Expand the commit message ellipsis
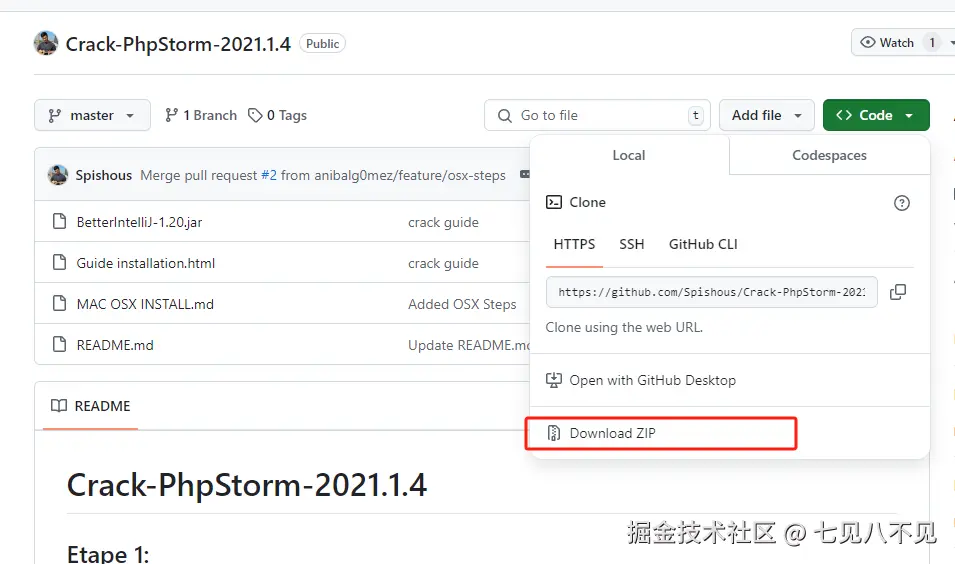Viewport: 955px width, 564px height. point(524,175)
